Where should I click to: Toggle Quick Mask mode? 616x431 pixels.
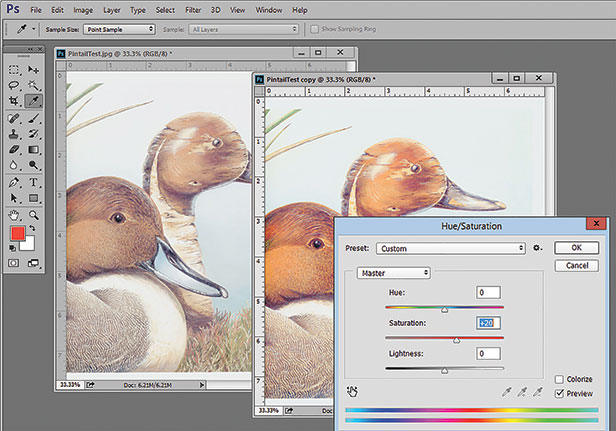tap(14, 263)
